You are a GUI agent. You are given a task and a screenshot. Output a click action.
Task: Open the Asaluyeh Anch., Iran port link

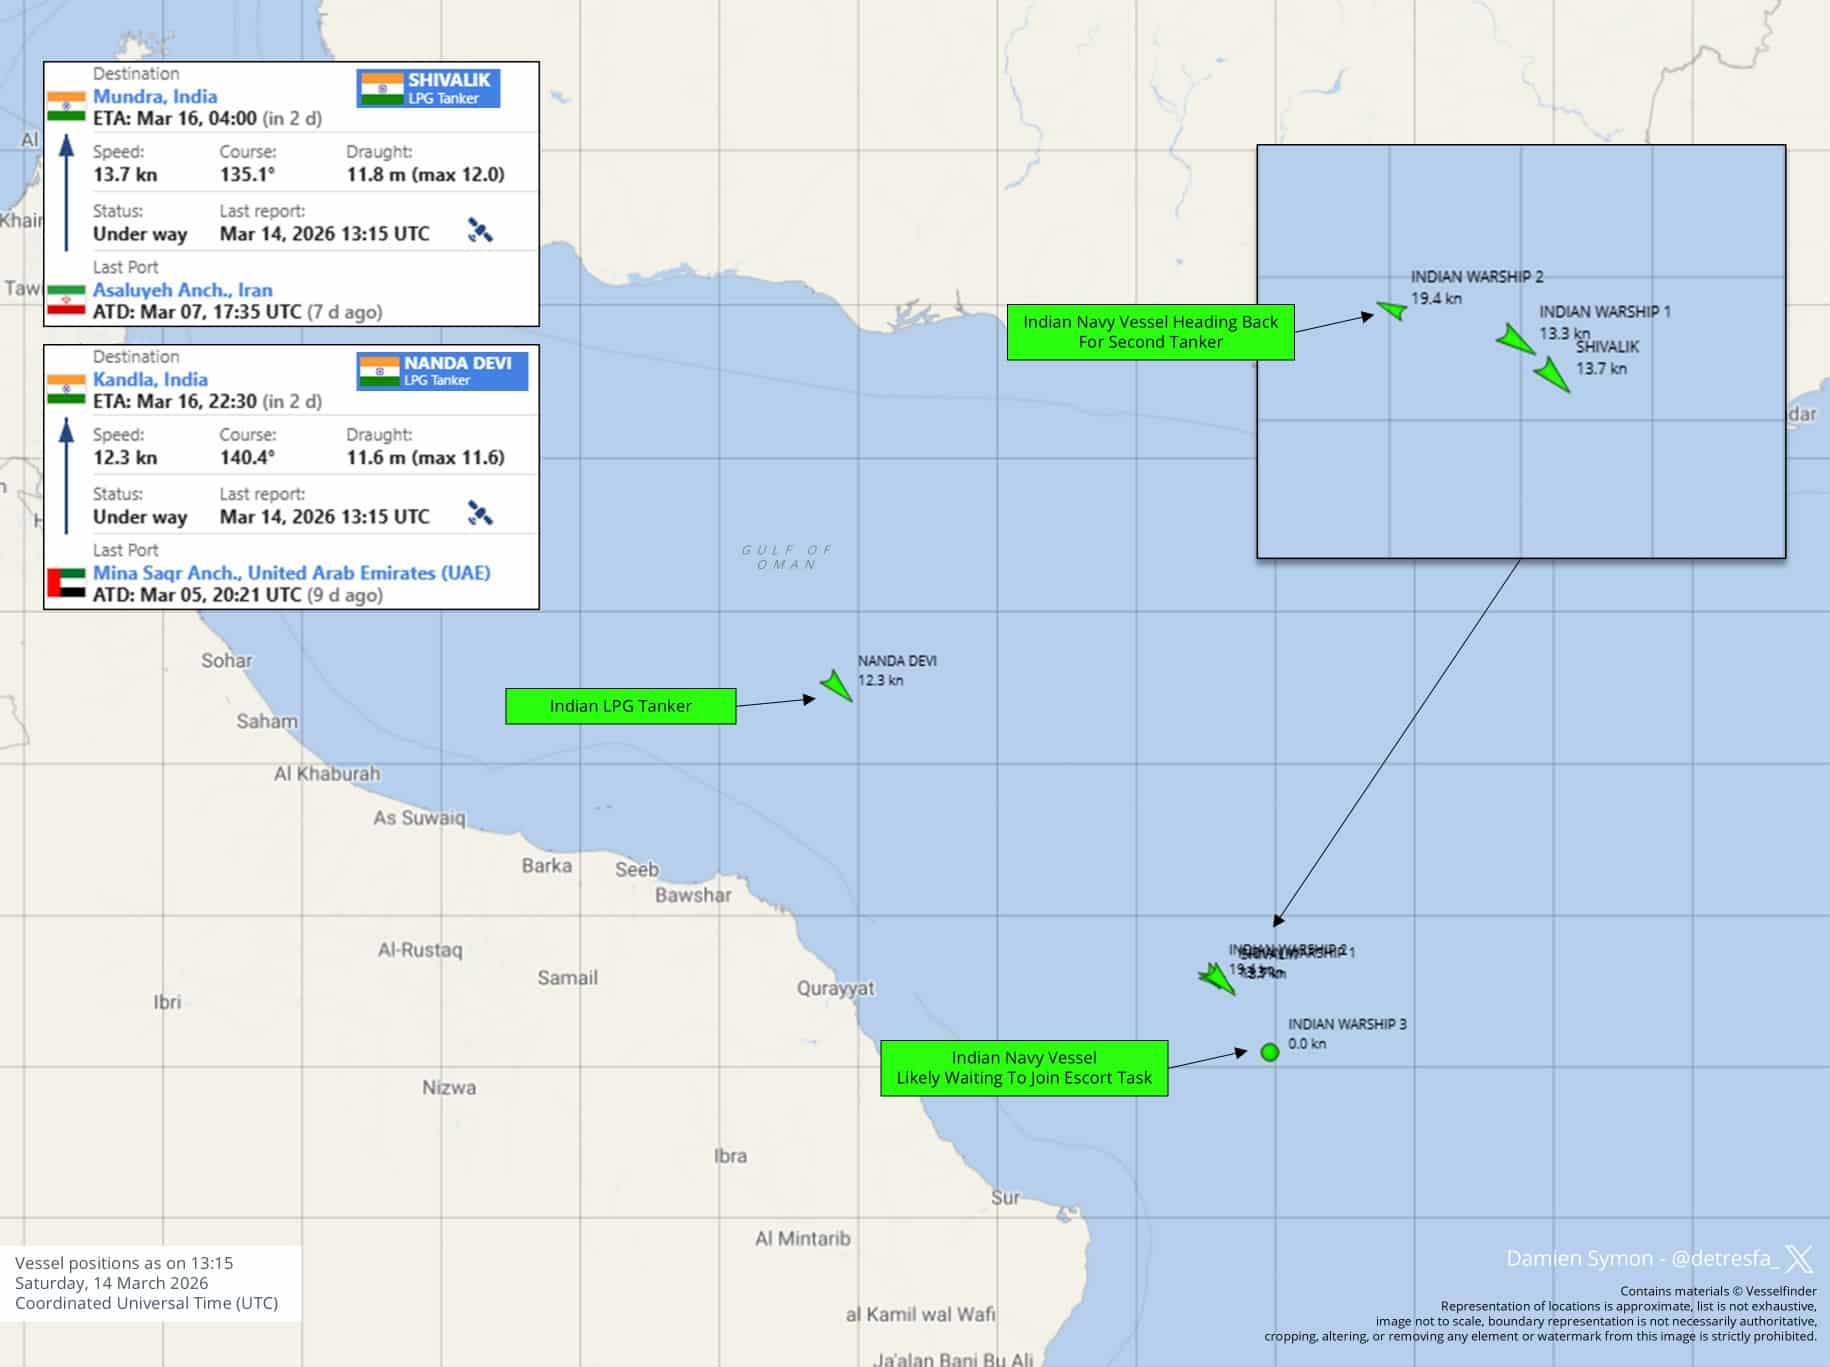point(182,290)
